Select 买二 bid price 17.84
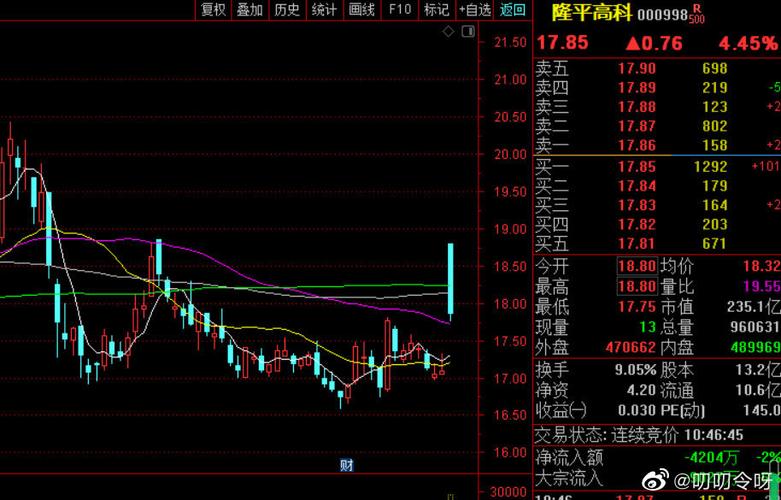This screenshot has width=781, height=500. point(637,186)
